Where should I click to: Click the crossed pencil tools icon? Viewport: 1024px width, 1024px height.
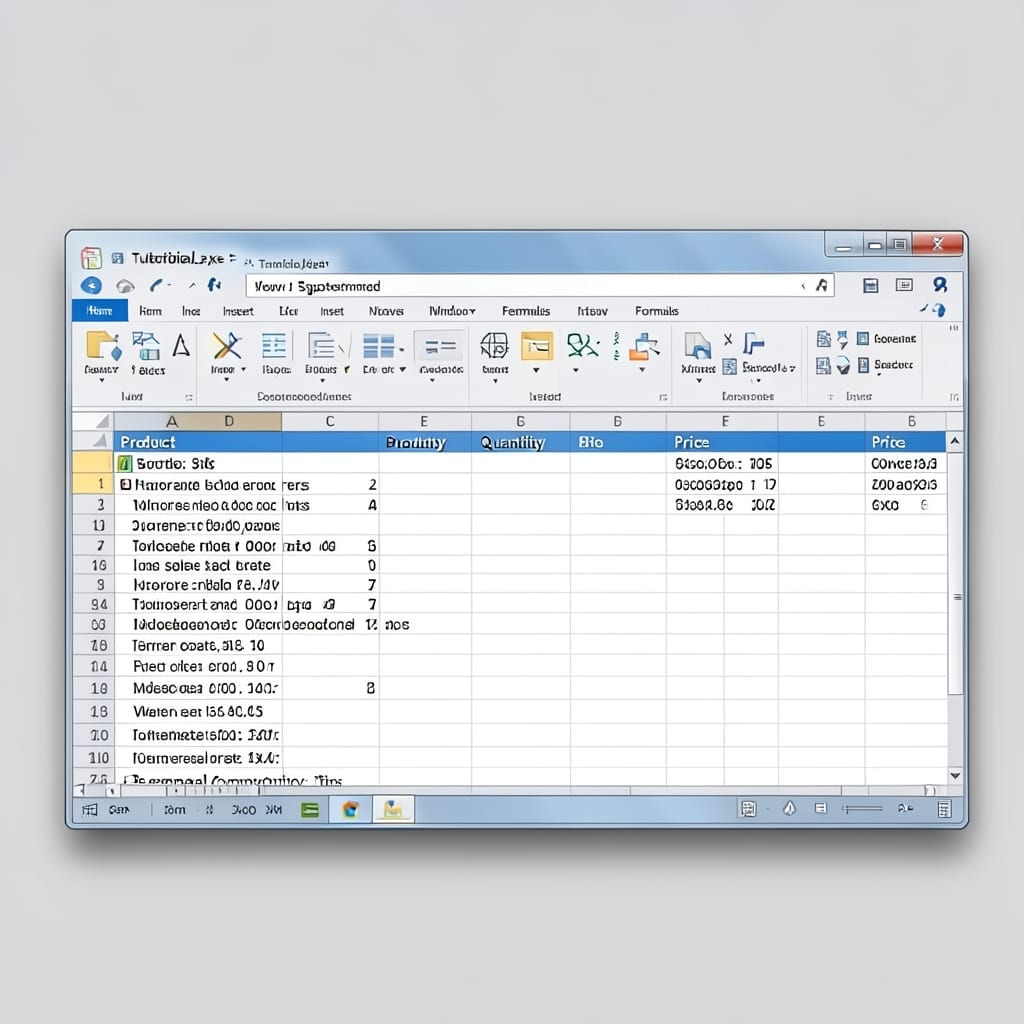[227, 345]
